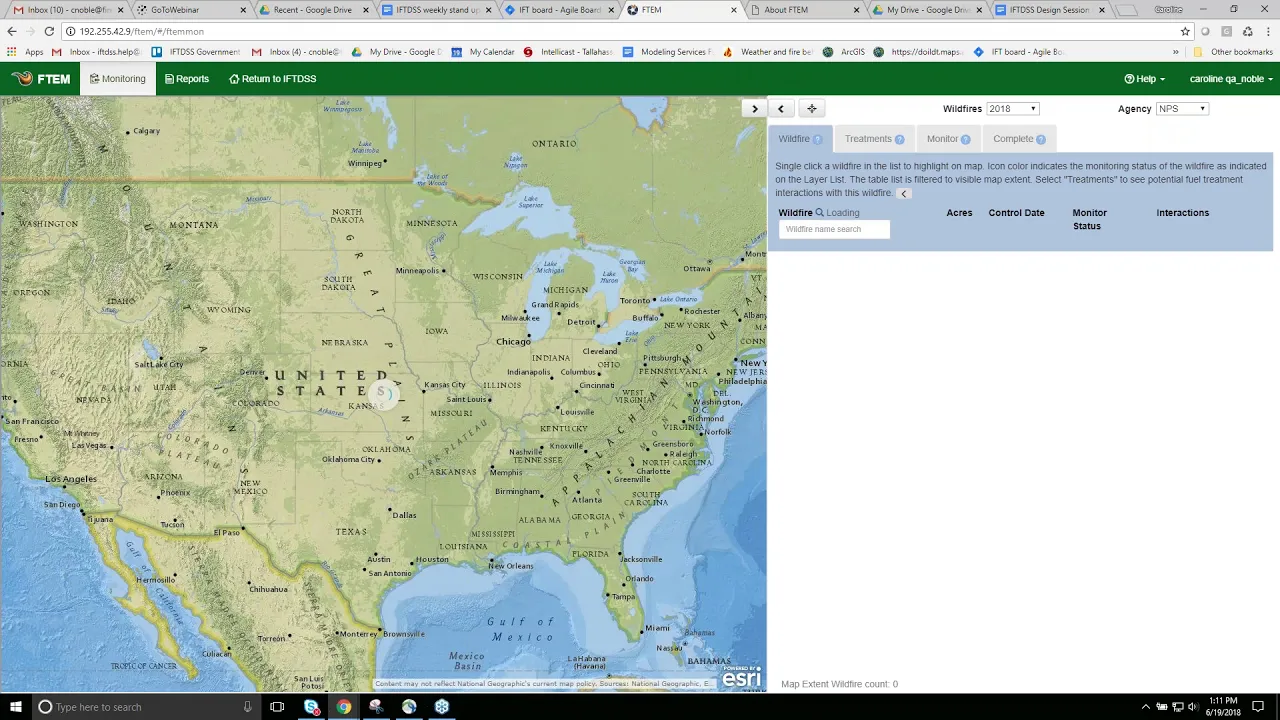Screen dimensions: 1280x720
Task: Click the crosshair locate map button
Action: [x=812, y=109]
